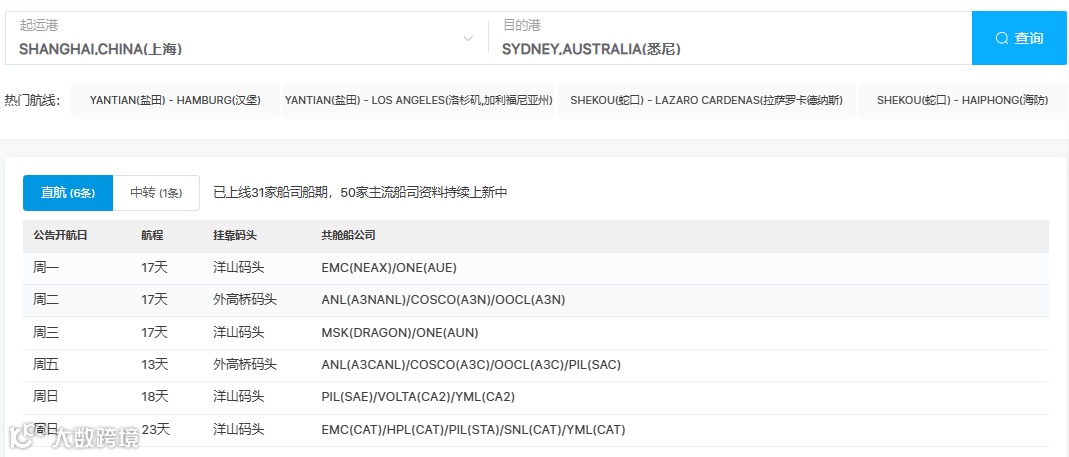Click PIL(SAE)/VOLTA(CA2)/YML(CA2) carrier text
The image size is (1069, 457).
(418, 396)
